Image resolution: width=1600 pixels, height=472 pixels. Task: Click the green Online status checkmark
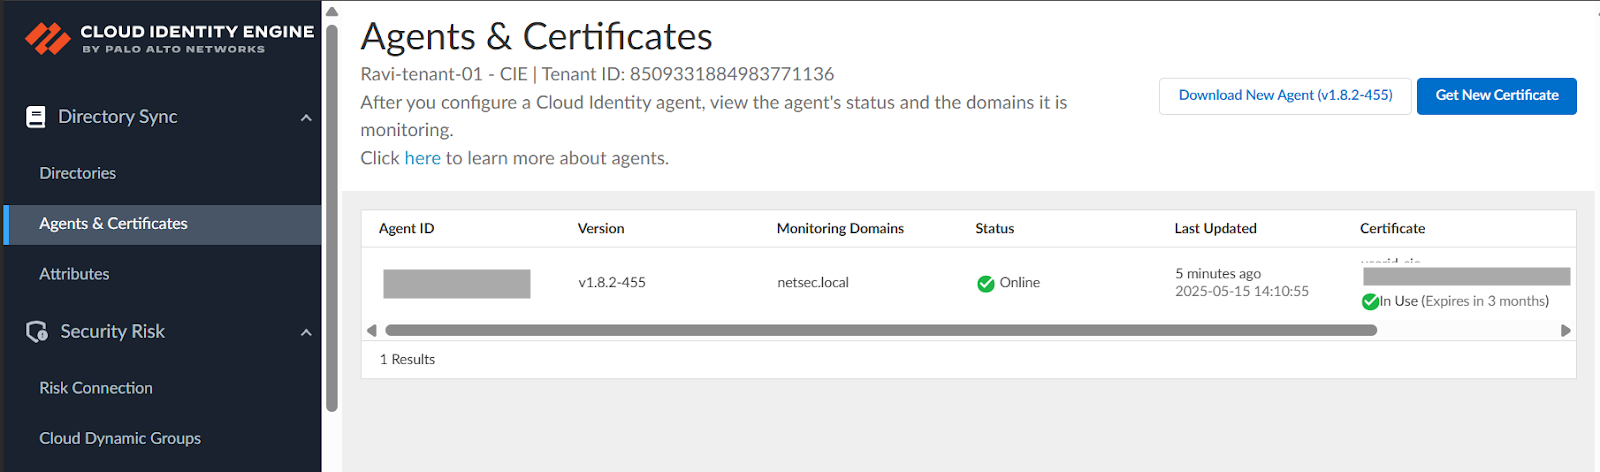[986, 284]
